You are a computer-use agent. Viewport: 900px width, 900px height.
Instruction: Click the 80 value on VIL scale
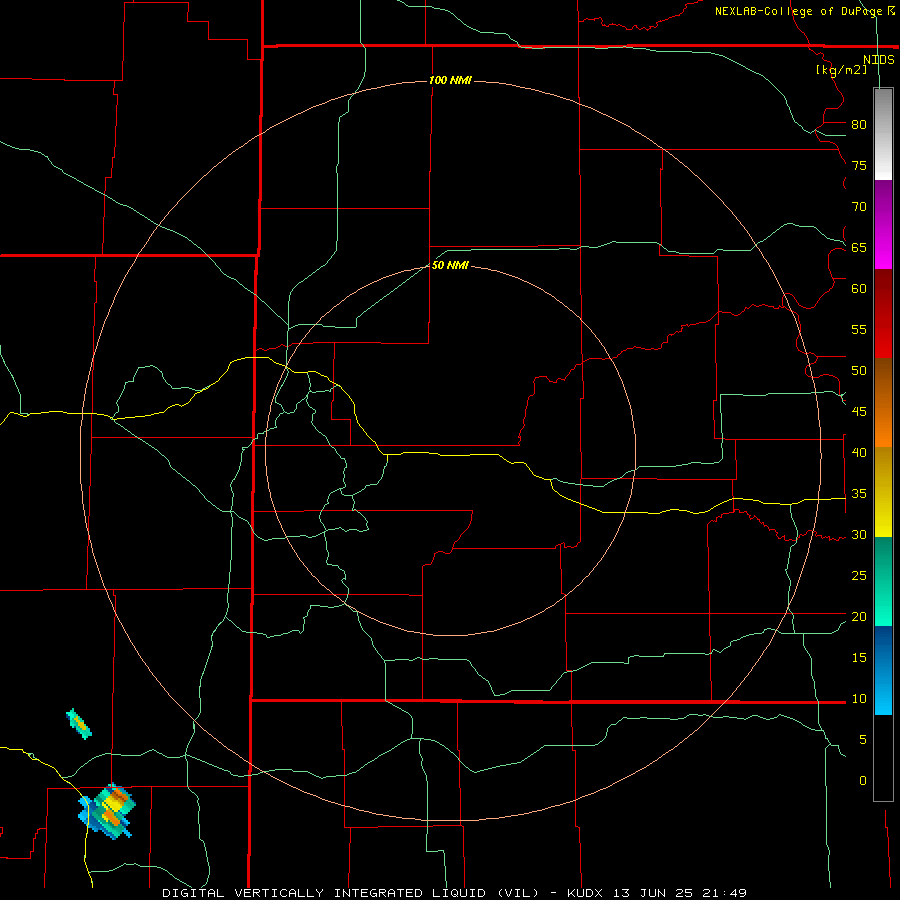pyautogui.click(x=859, y=125)
